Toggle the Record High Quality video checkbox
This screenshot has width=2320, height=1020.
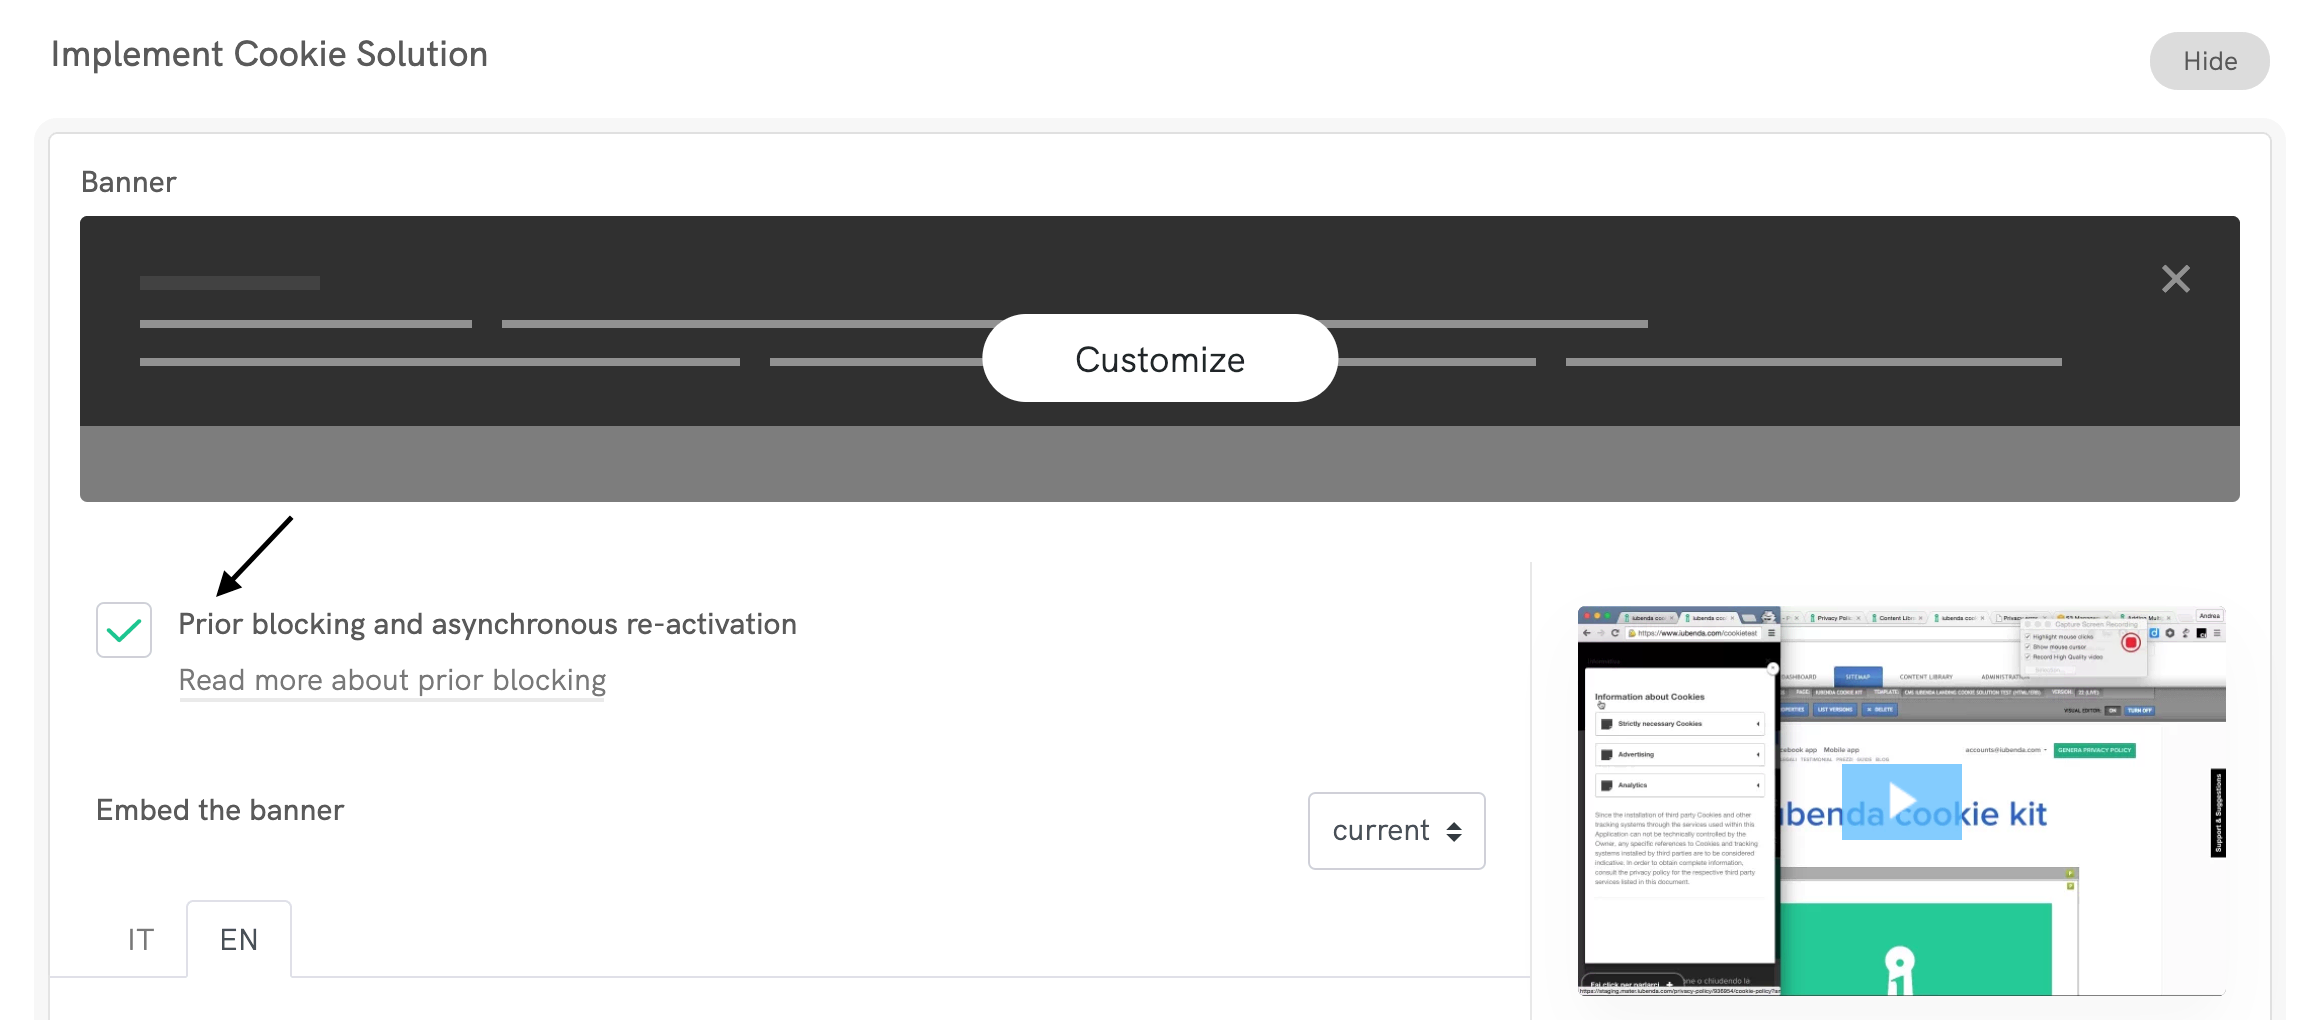[2028, 657]
